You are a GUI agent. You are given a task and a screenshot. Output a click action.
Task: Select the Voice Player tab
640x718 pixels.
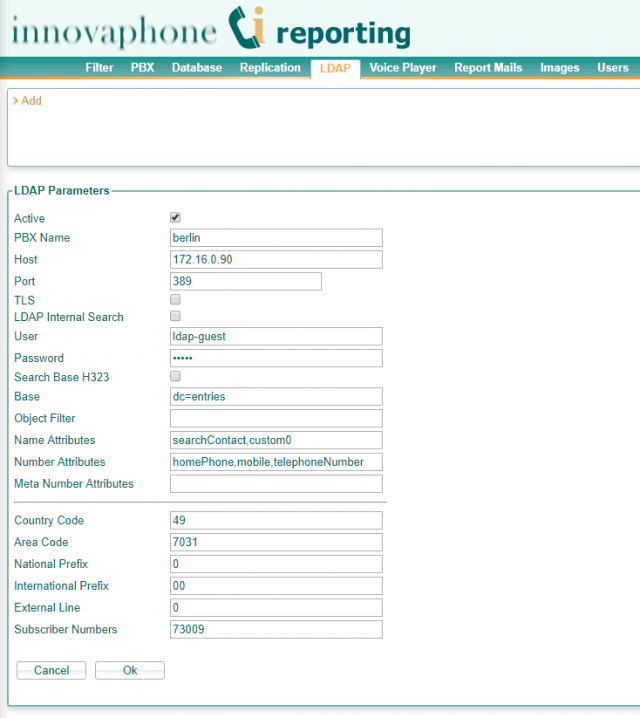(x=402, y=68)
